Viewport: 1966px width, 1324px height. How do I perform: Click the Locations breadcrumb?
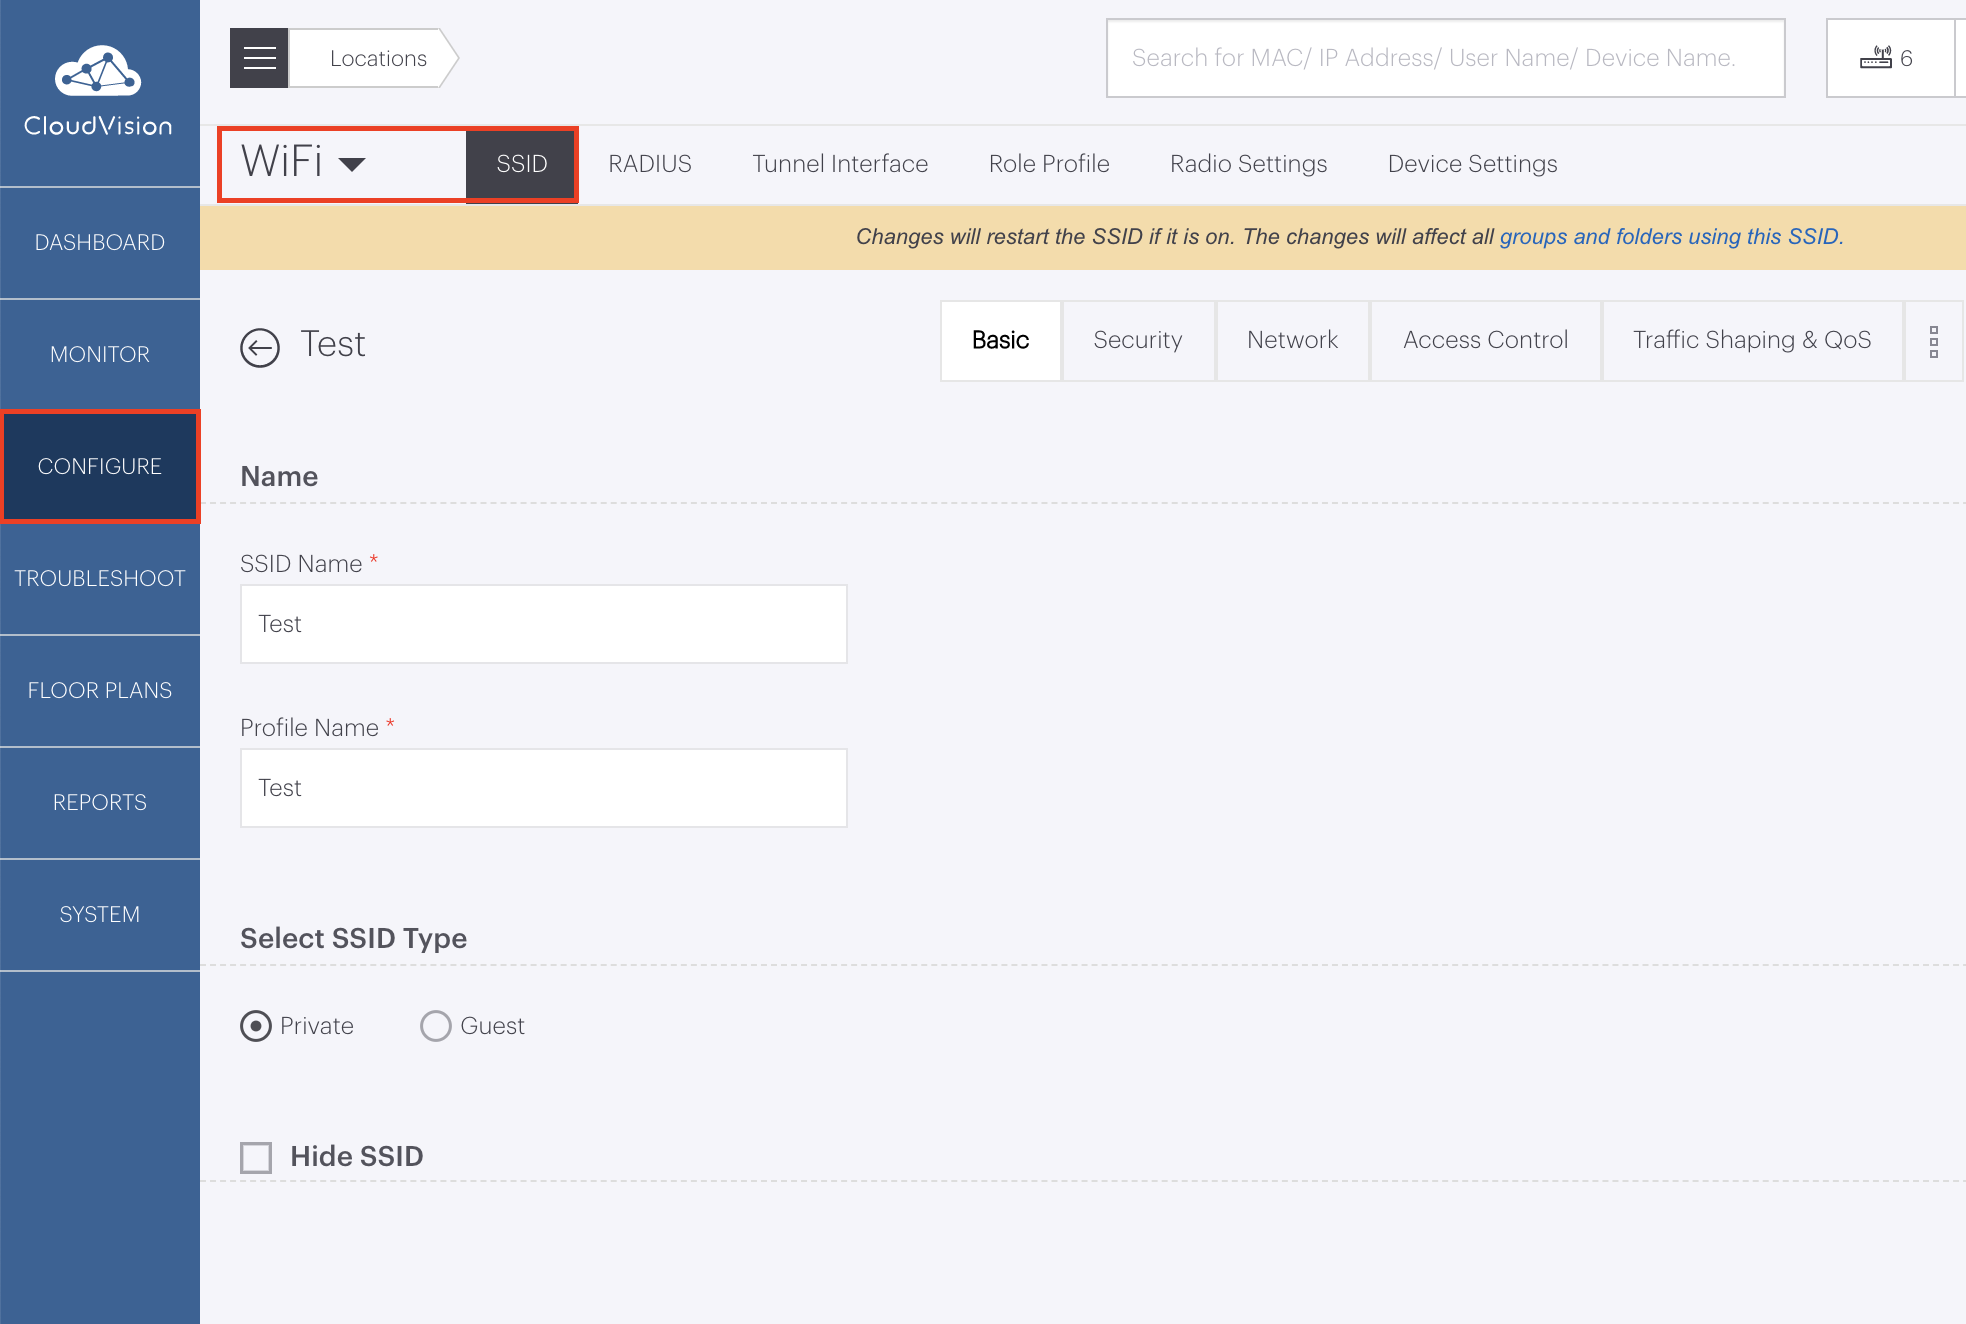pyautogui.click(x=376, y=57)
